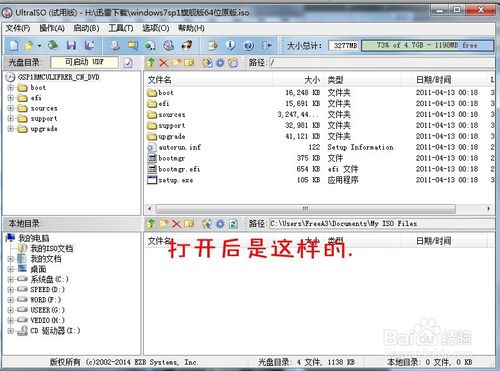Open the 帮助(H) menu

tap(191, 28)
